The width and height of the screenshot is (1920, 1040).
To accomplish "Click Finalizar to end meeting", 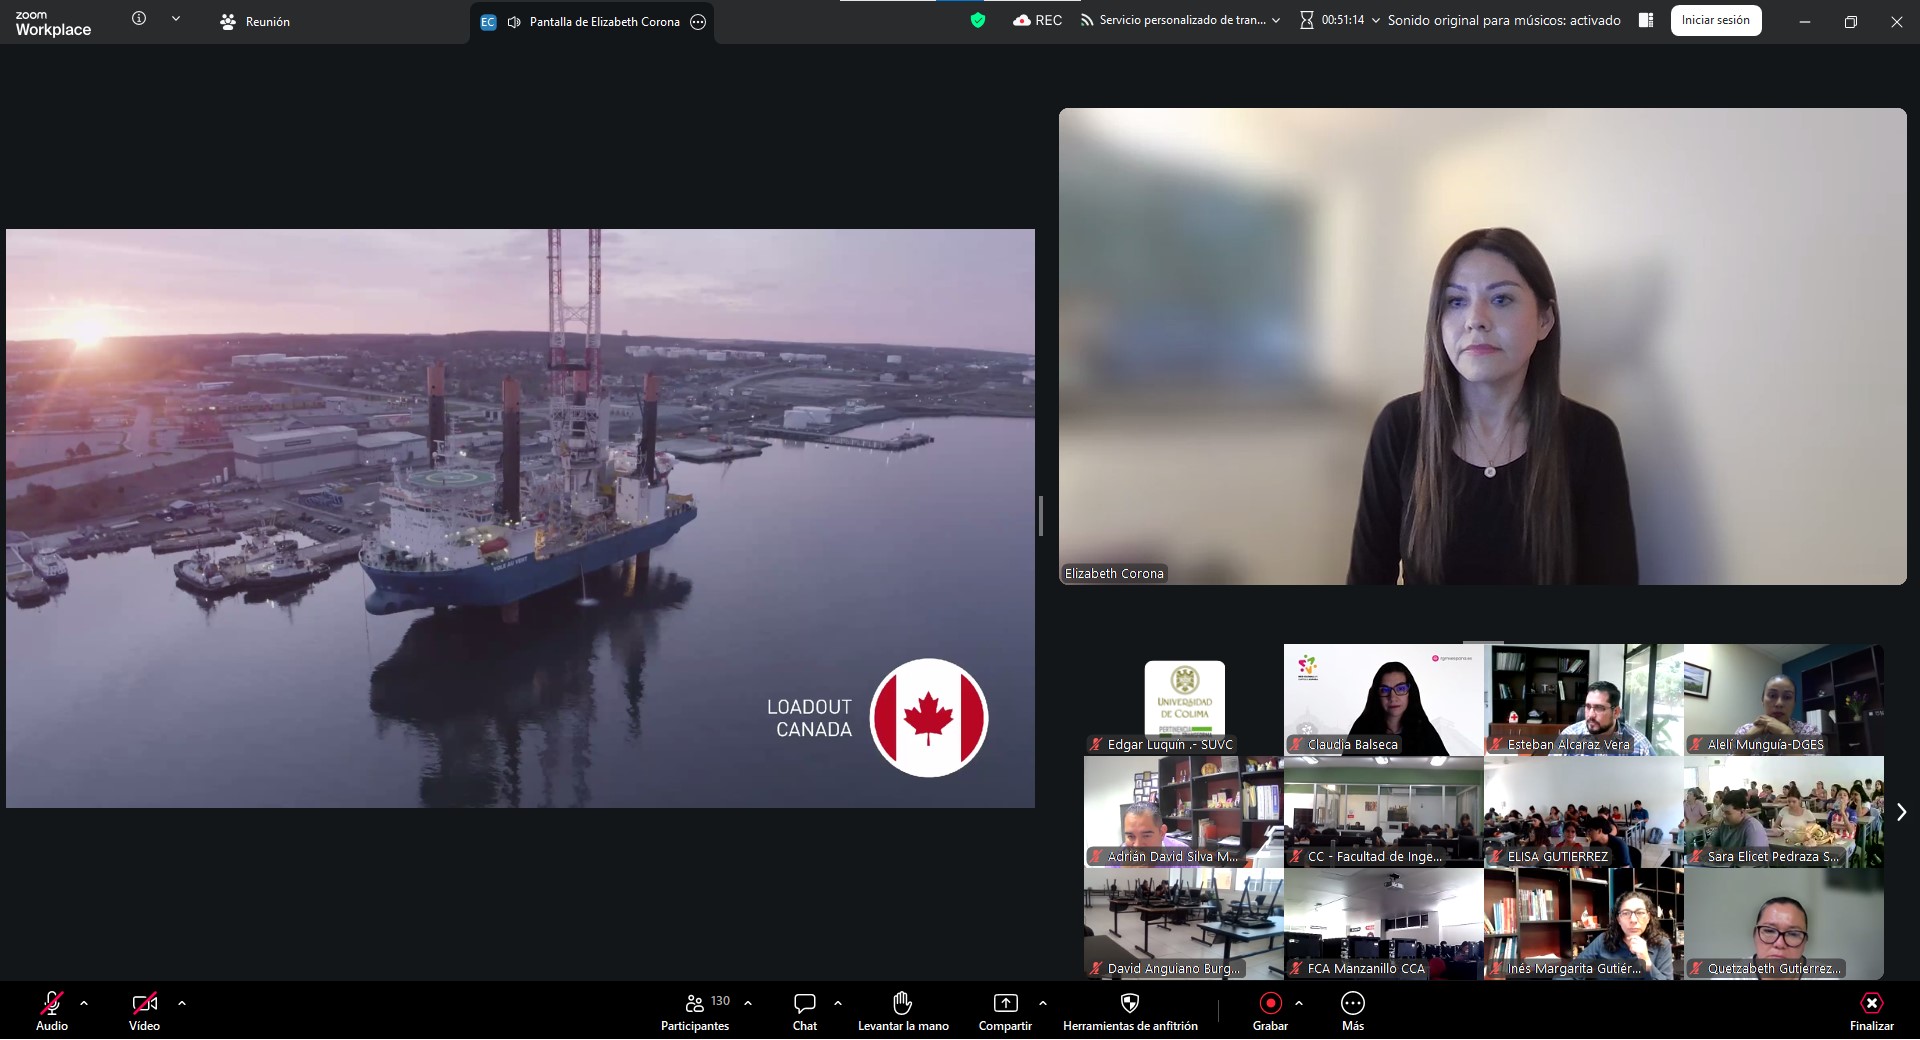I will click(x=1871, y=1012).
